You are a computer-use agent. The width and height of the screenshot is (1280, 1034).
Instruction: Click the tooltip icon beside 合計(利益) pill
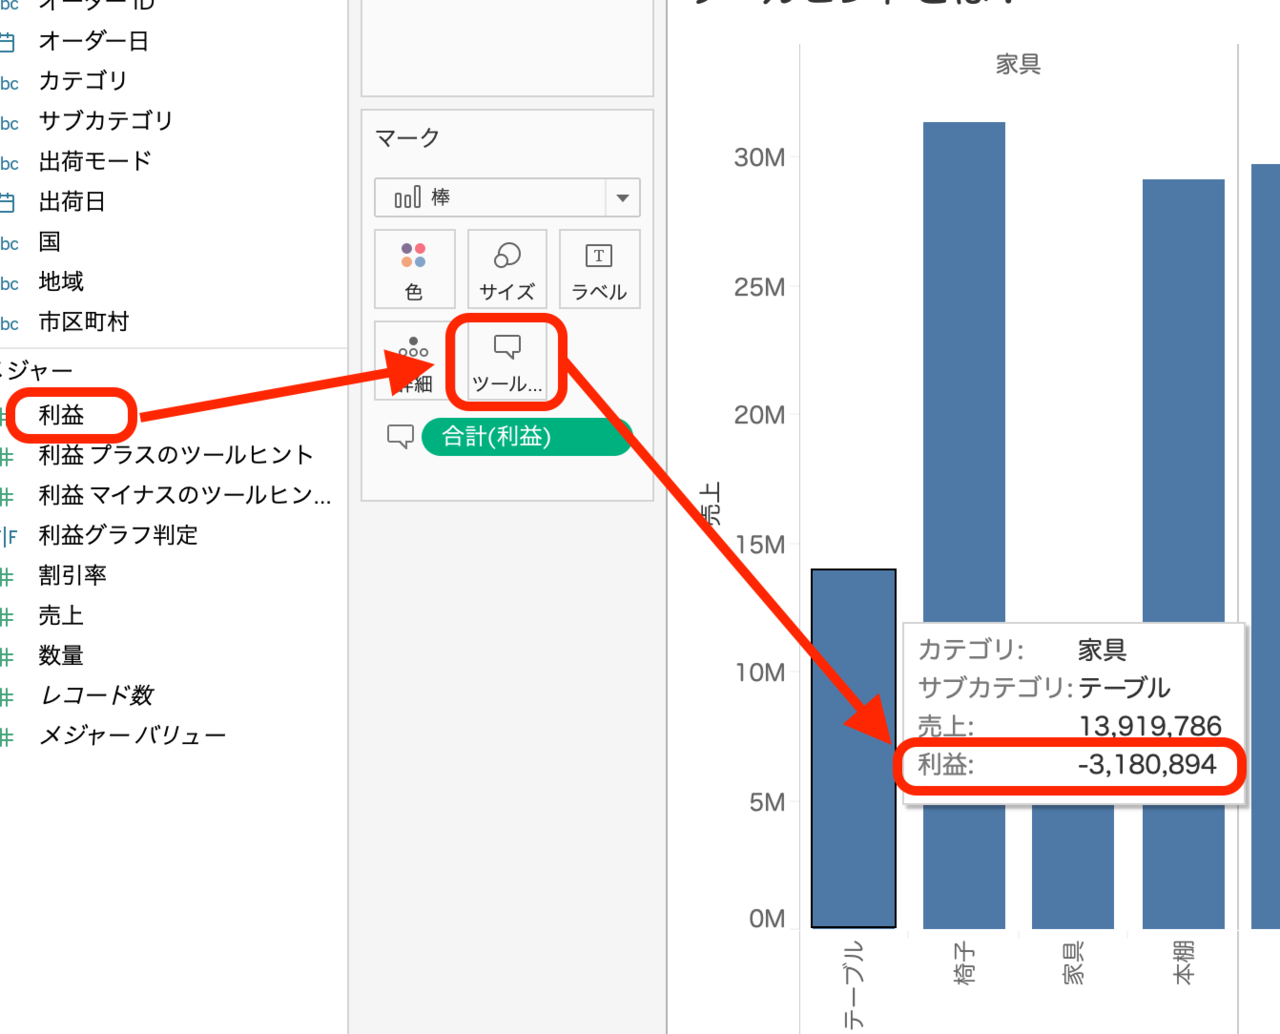click(400, 437)
